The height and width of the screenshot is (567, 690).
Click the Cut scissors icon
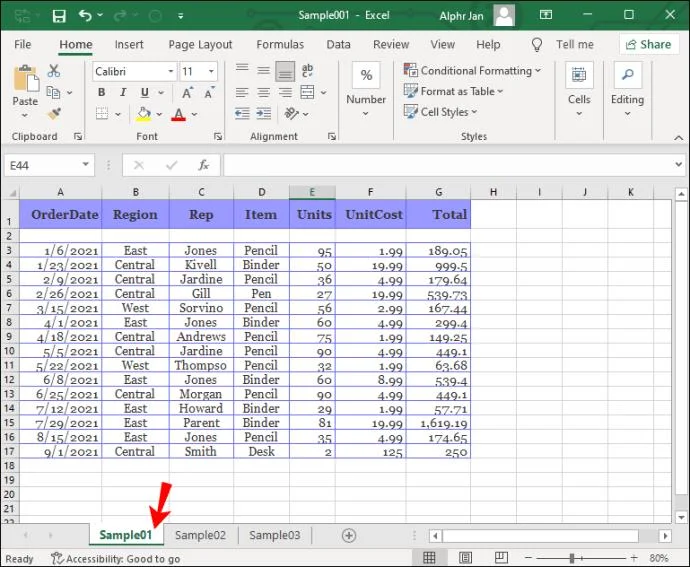pyautogui.click(x=54, y=70)
